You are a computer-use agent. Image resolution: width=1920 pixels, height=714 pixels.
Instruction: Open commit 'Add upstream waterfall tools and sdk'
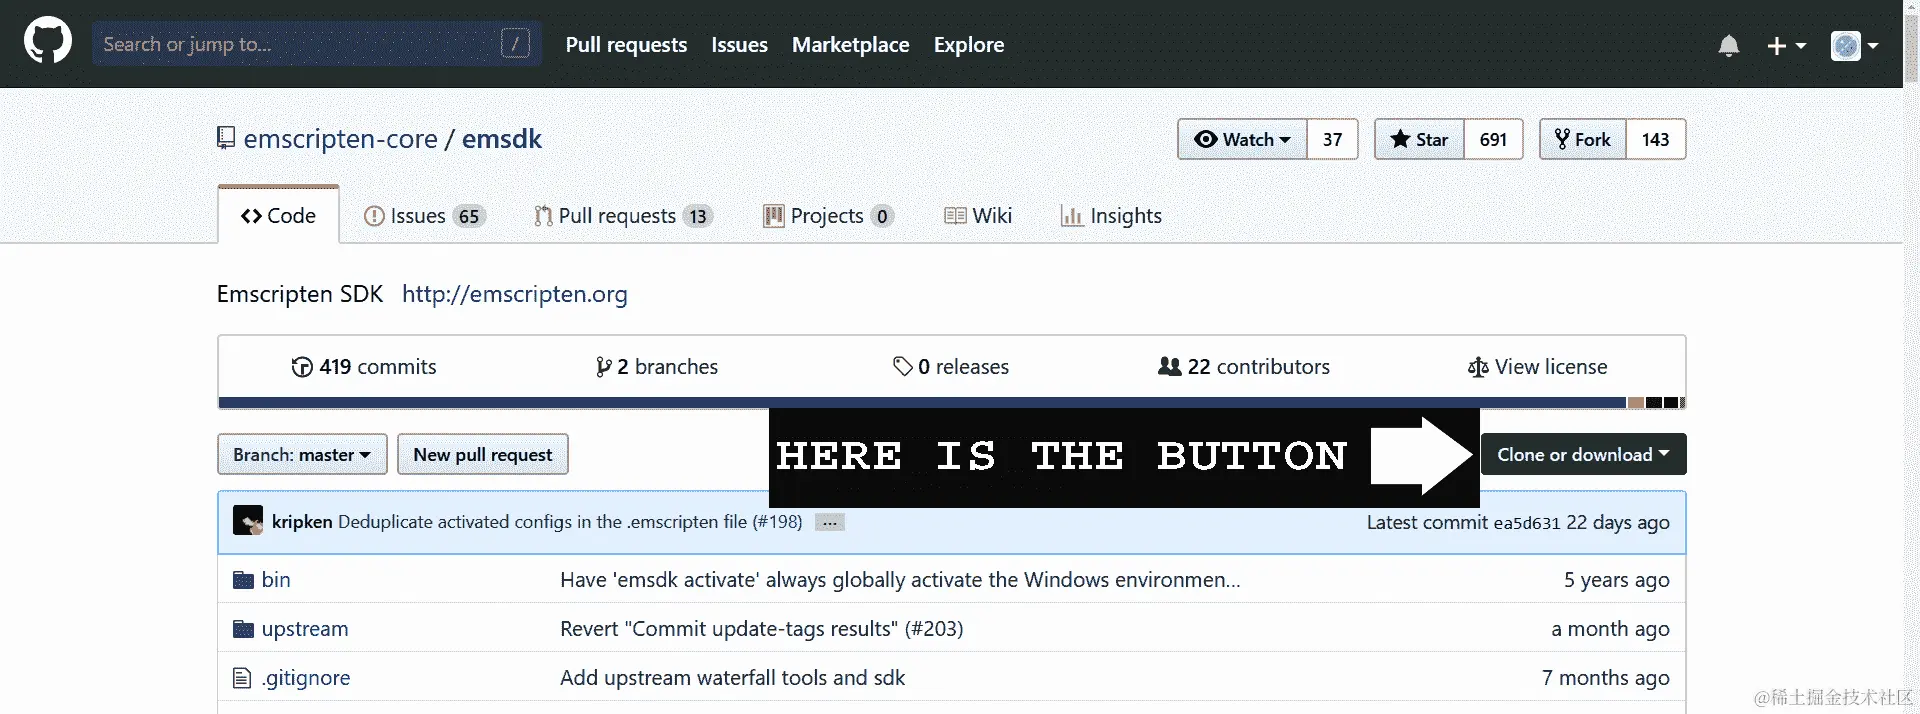(x=733, y=678)
